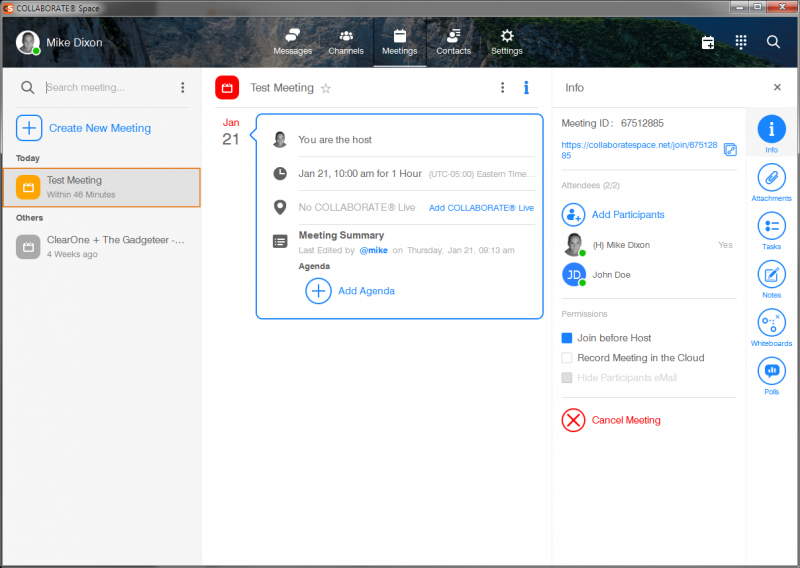800x568 pixels.
Task: Click the Meeting Summary list icon
Action: [x=280, y=241]
